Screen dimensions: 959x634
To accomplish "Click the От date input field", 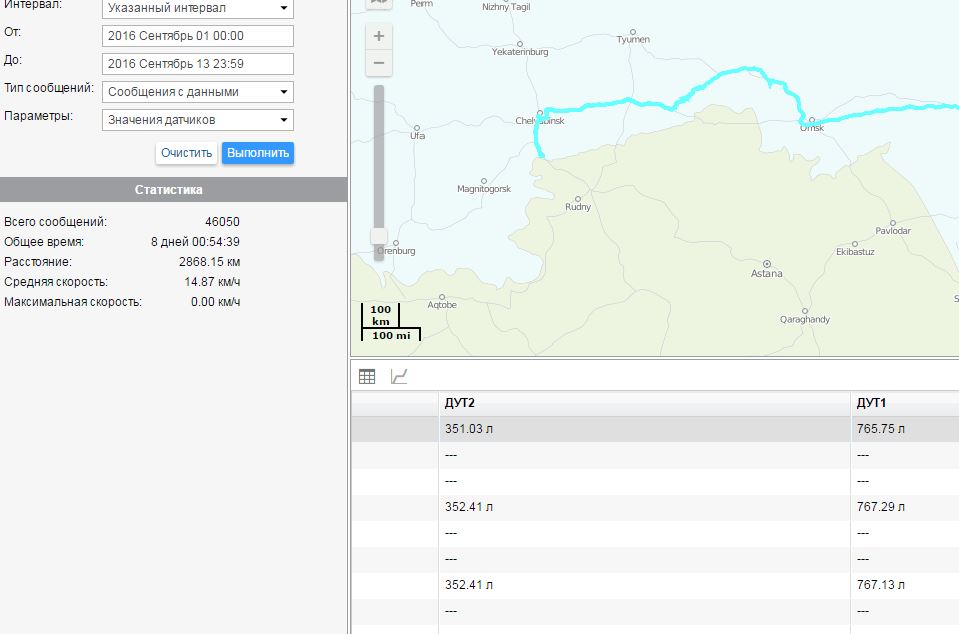I will 198,36.
